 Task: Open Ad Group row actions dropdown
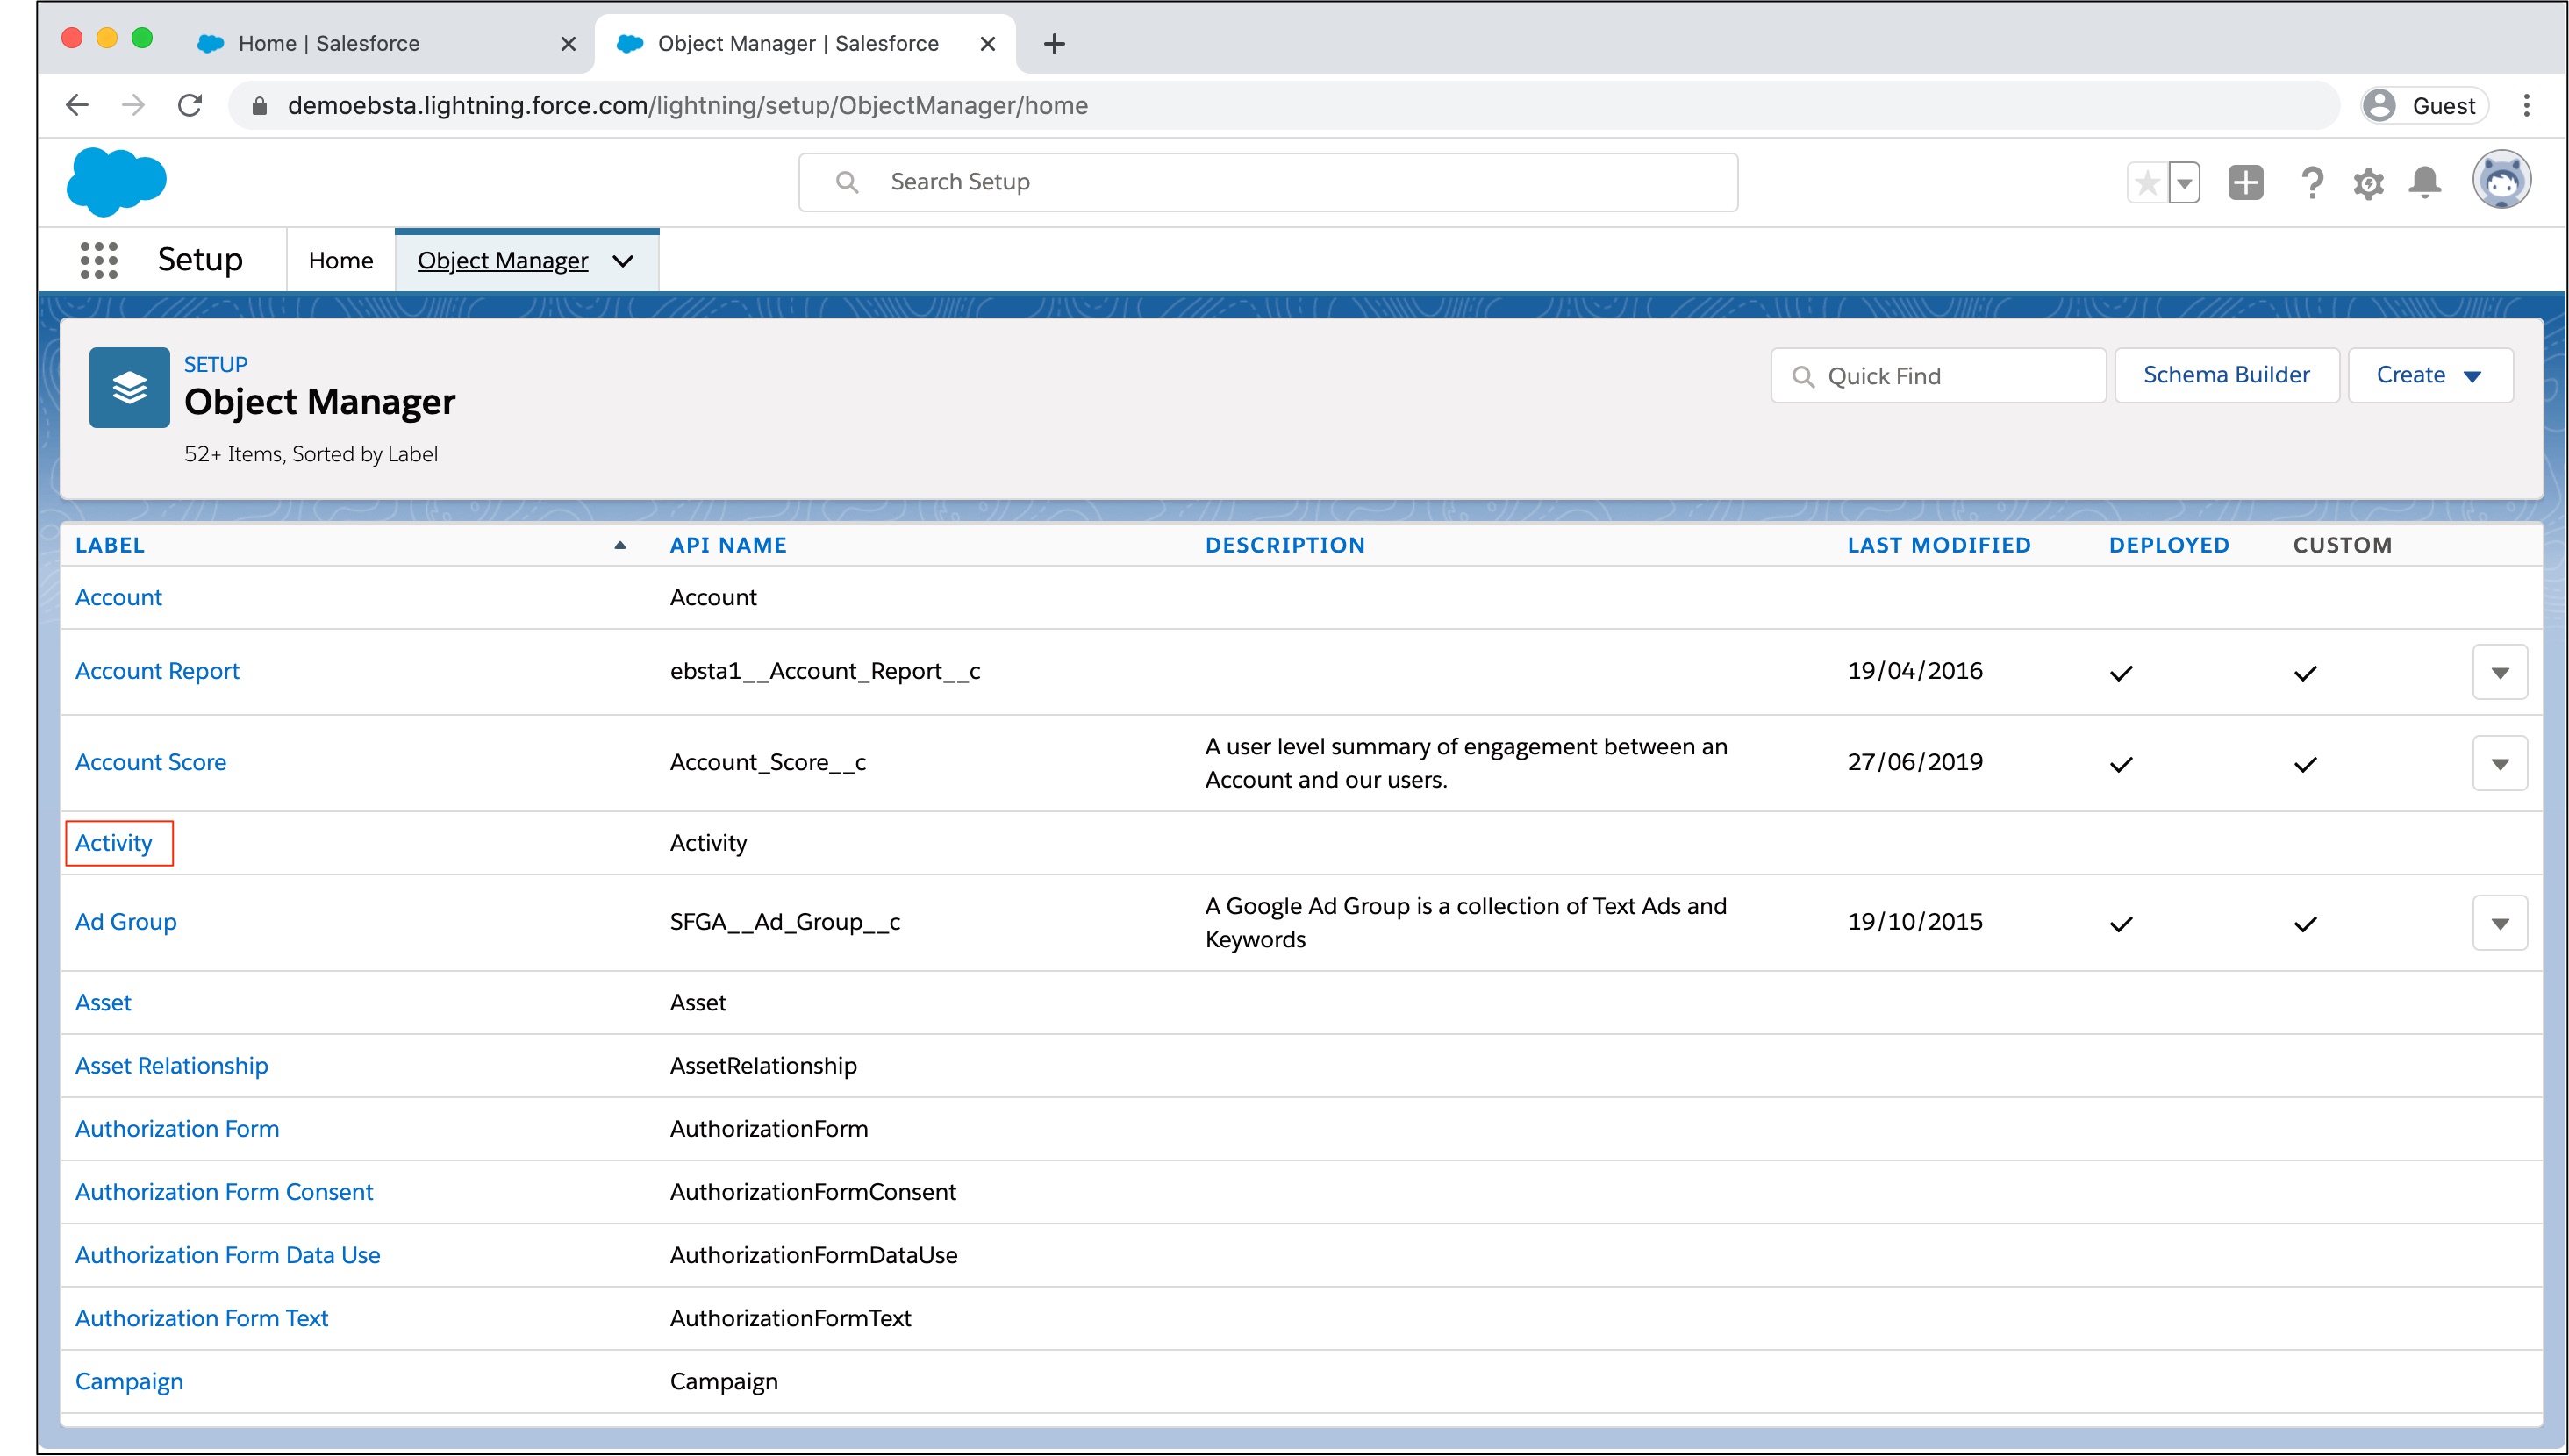(2499, 923)
